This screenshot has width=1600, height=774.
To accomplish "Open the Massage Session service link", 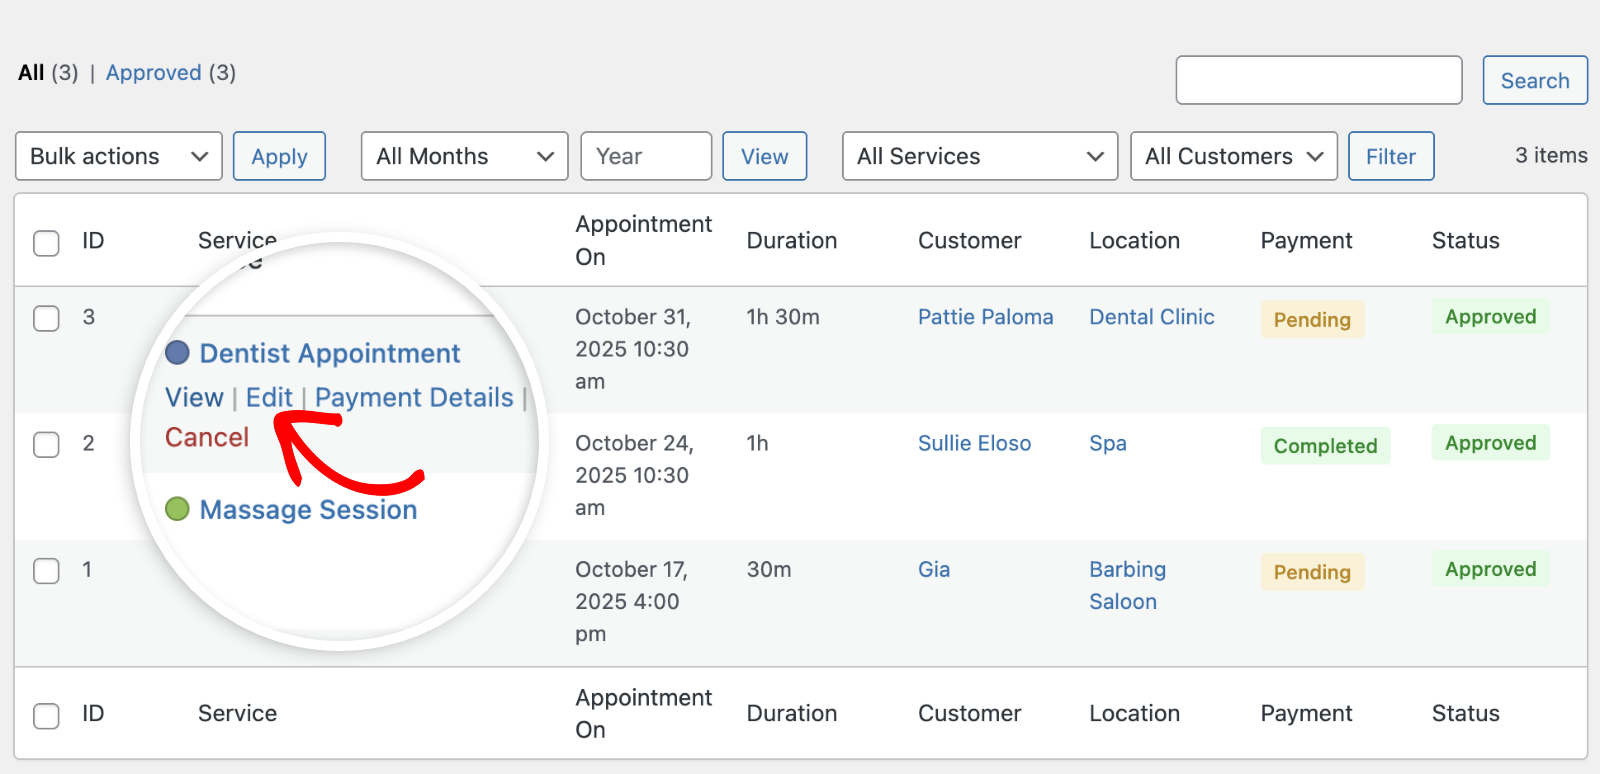I will click(308, 510).
